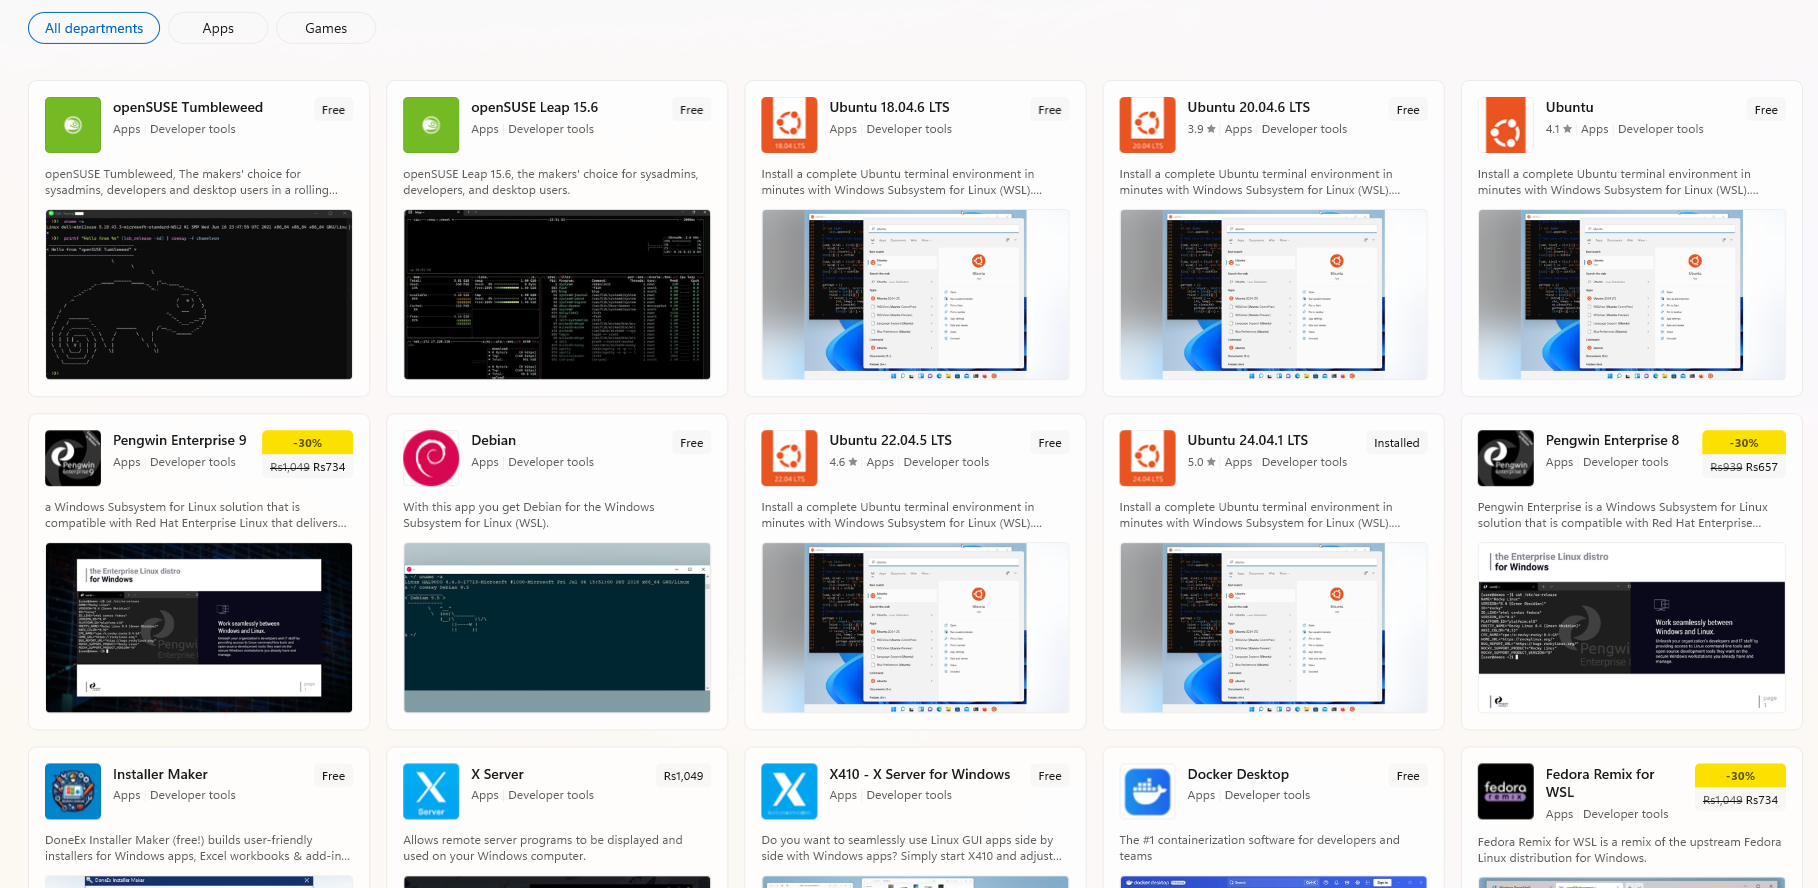Select the Ubuntu 20.04.6 LTS app icon
The height and width of the screenshot is (888, 1818).
pos(1147,125)
